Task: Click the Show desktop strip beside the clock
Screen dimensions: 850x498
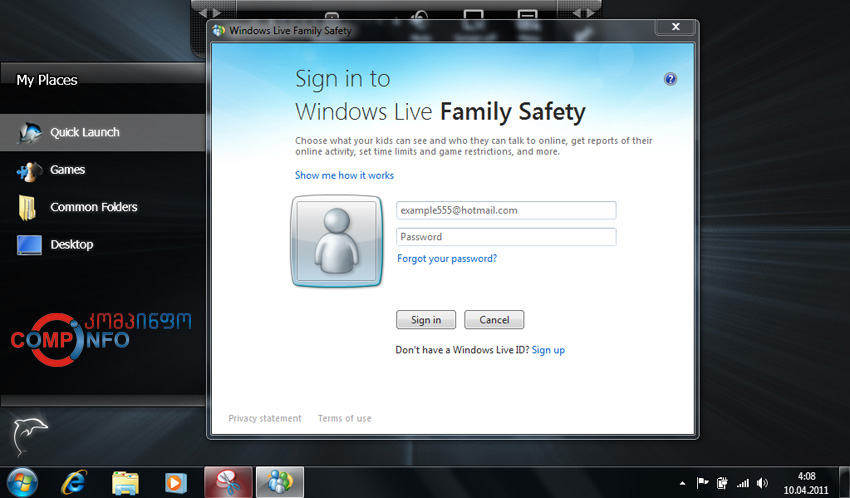Action: click(845, 482)
